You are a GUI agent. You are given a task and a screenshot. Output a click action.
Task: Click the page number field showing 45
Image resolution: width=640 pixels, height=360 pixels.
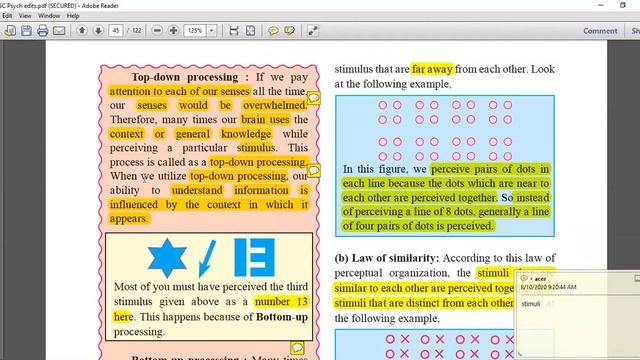coord(116,31)
